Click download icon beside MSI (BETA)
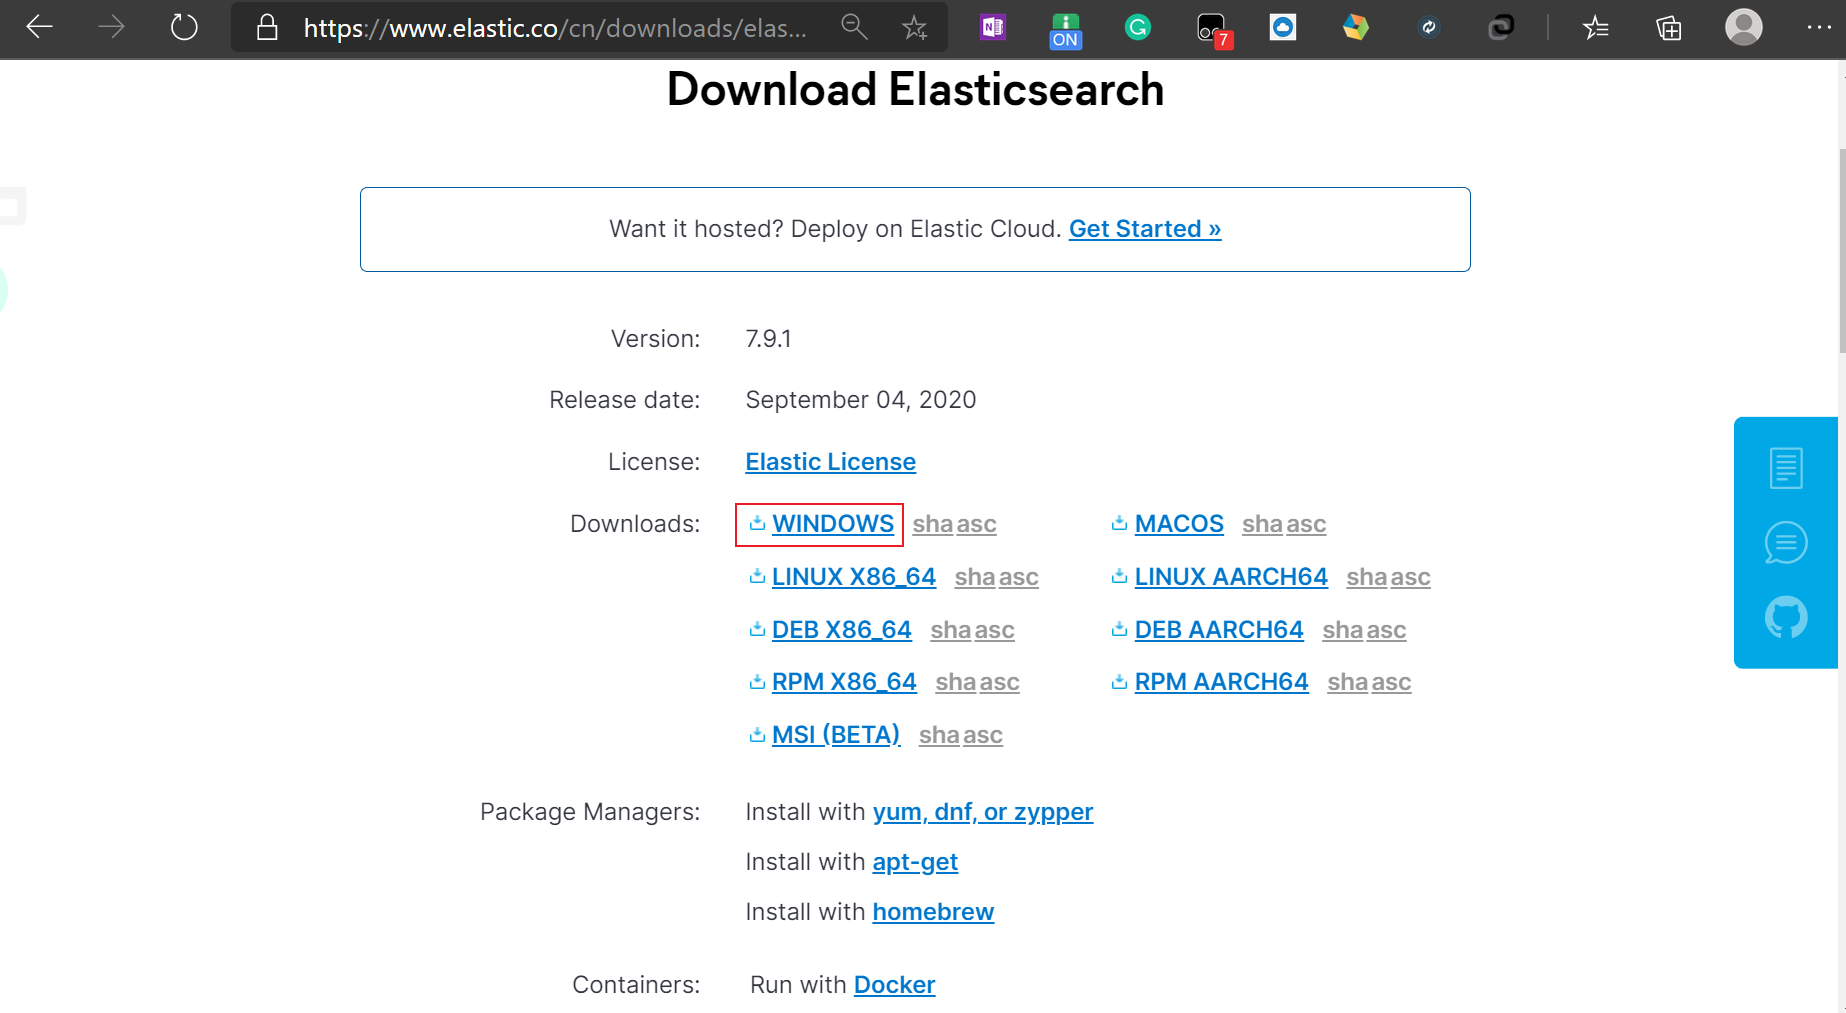The height and width of the screenshot is (1013, 1846). (x=757, y=735)
